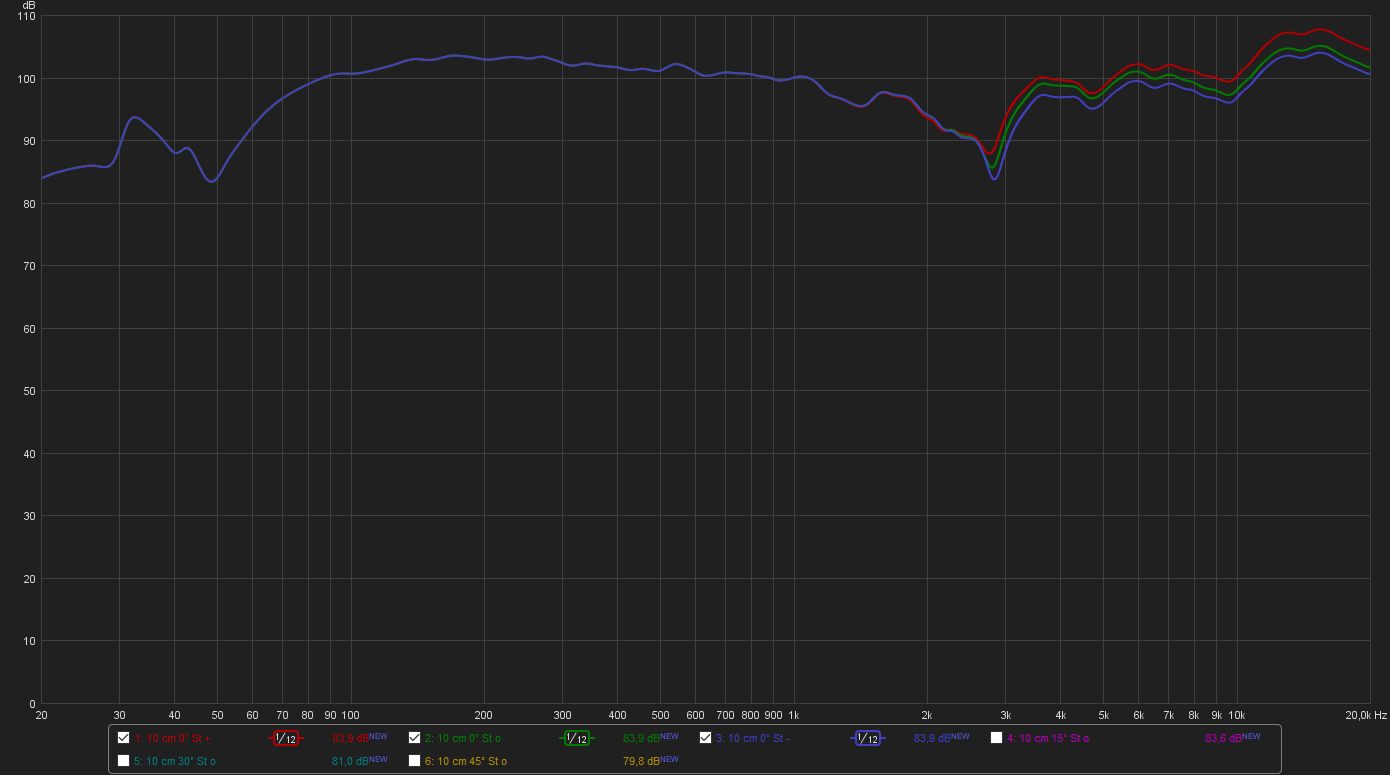Select legend label '4: 10 cm 15° St o'

click(x=1048, y=739)
